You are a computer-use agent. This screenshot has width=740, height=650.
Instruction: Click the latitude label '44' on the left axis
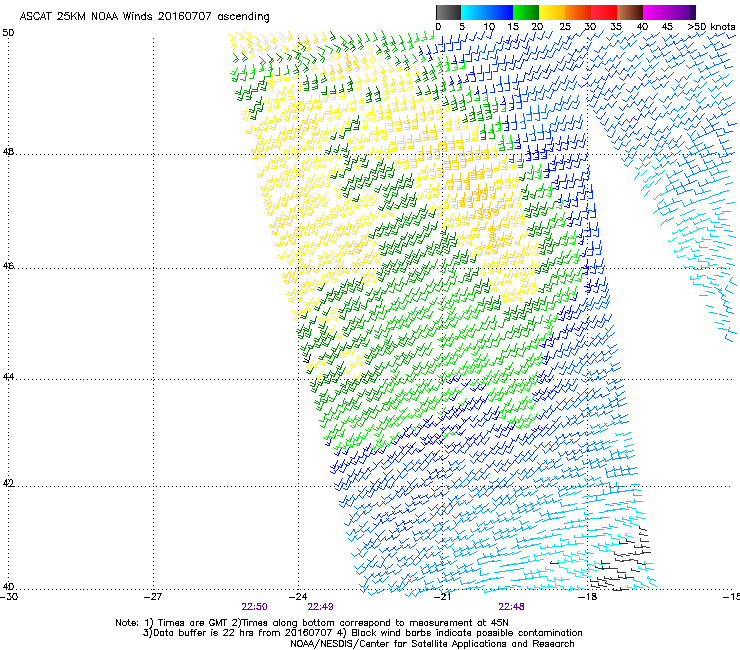tap(8, 377)
